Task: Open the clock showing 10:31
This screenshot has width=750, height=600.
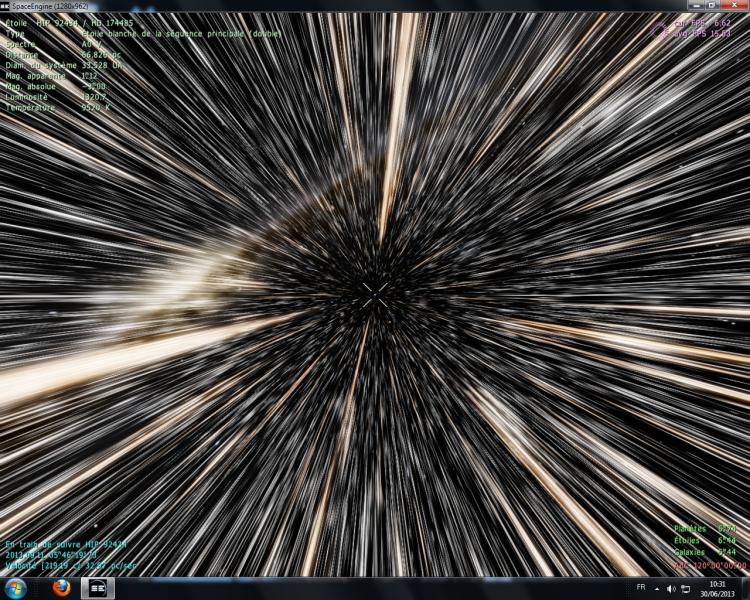Action: (x=717, y=589)
